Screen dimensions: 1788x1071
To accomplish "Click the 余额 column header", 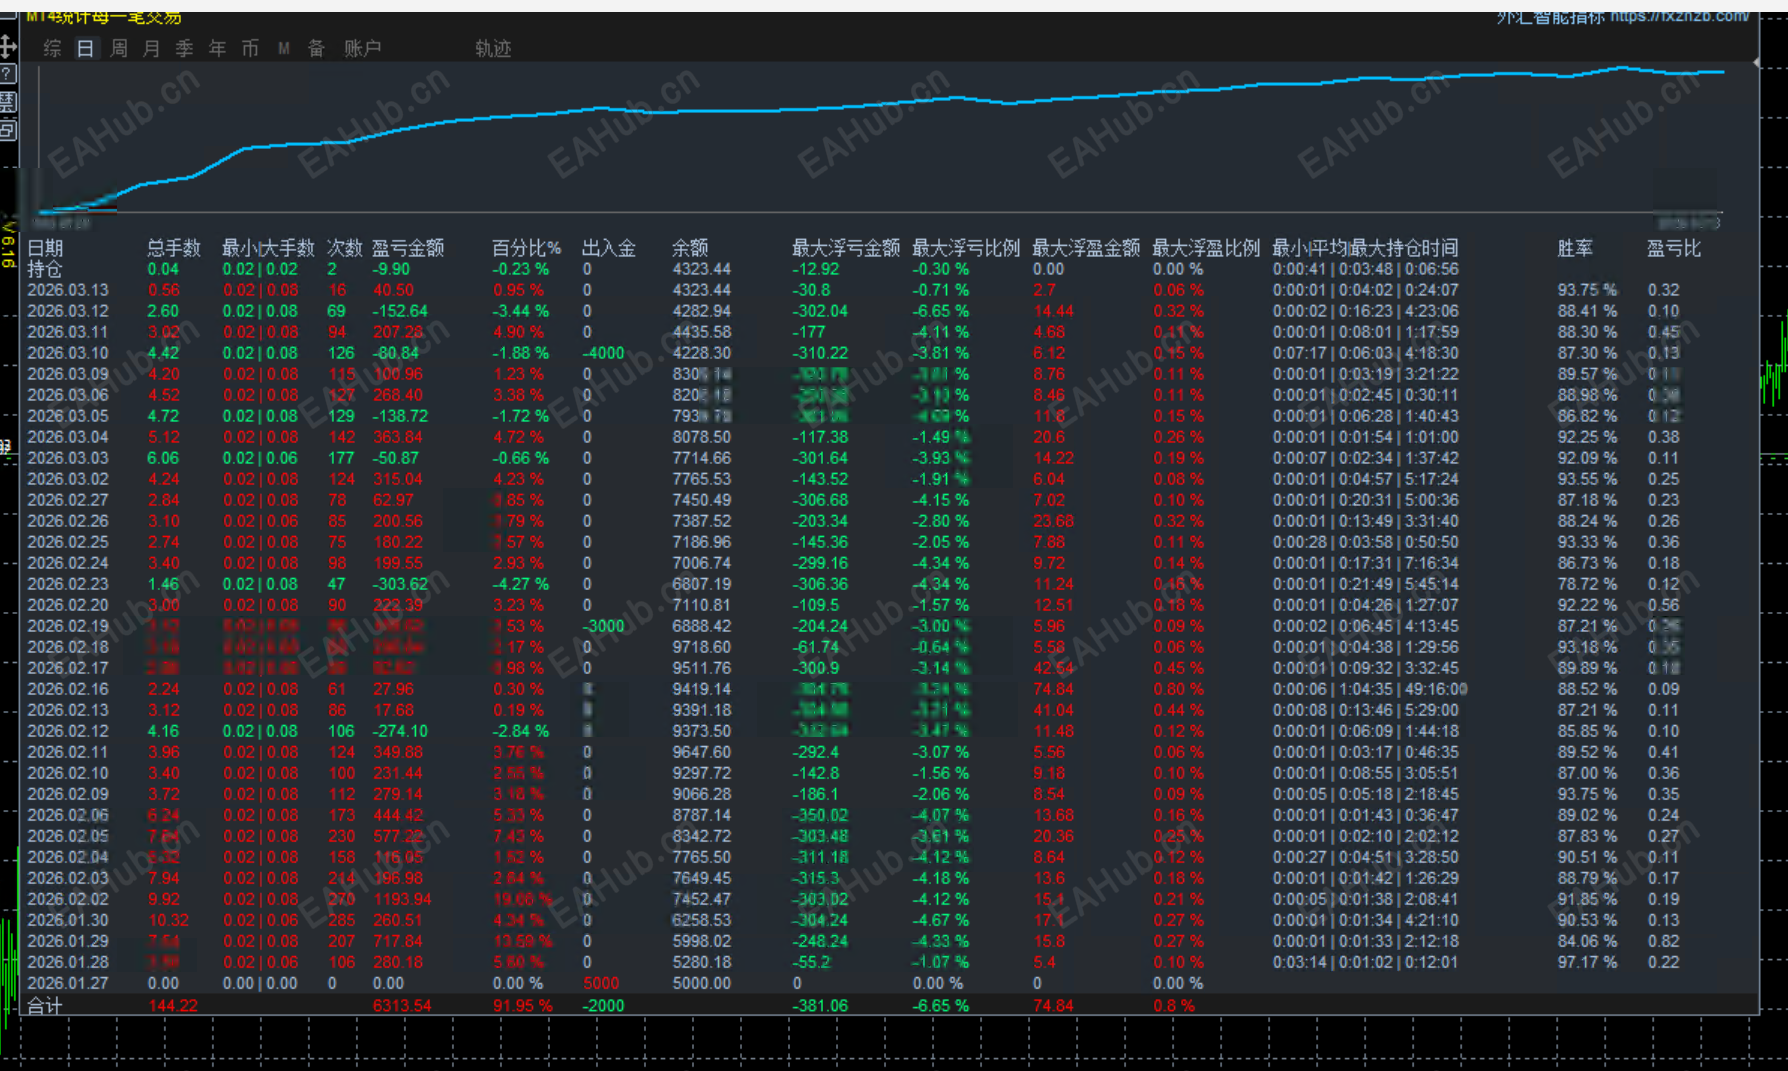I will (690, 248).
